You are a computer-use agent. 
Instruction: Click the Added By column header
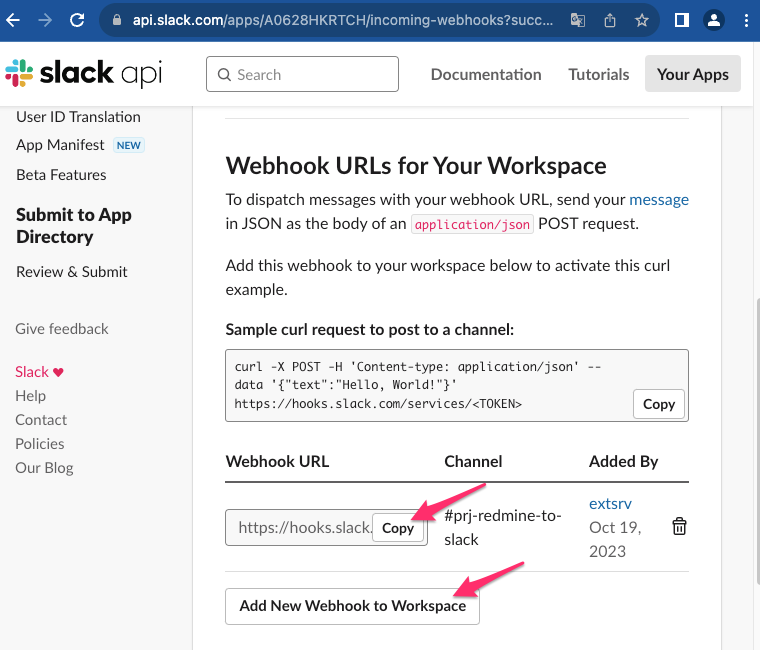pos(623,461)
